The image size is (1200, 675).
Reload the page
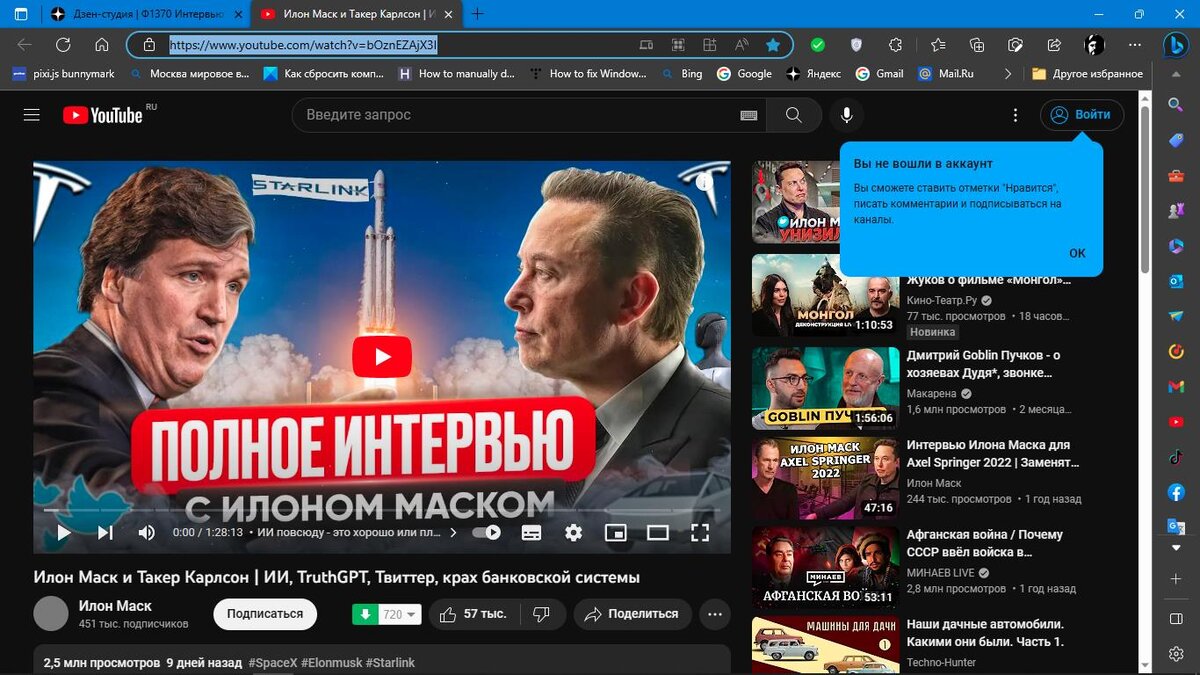coord(63,45)
